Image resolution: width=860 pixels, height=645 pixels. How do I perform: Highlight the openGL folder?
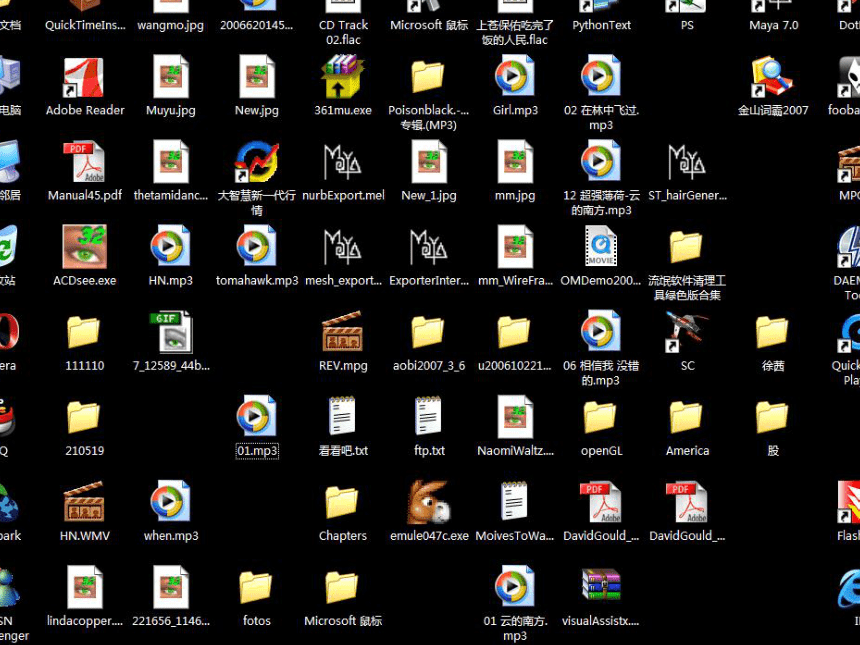point(601,417)
